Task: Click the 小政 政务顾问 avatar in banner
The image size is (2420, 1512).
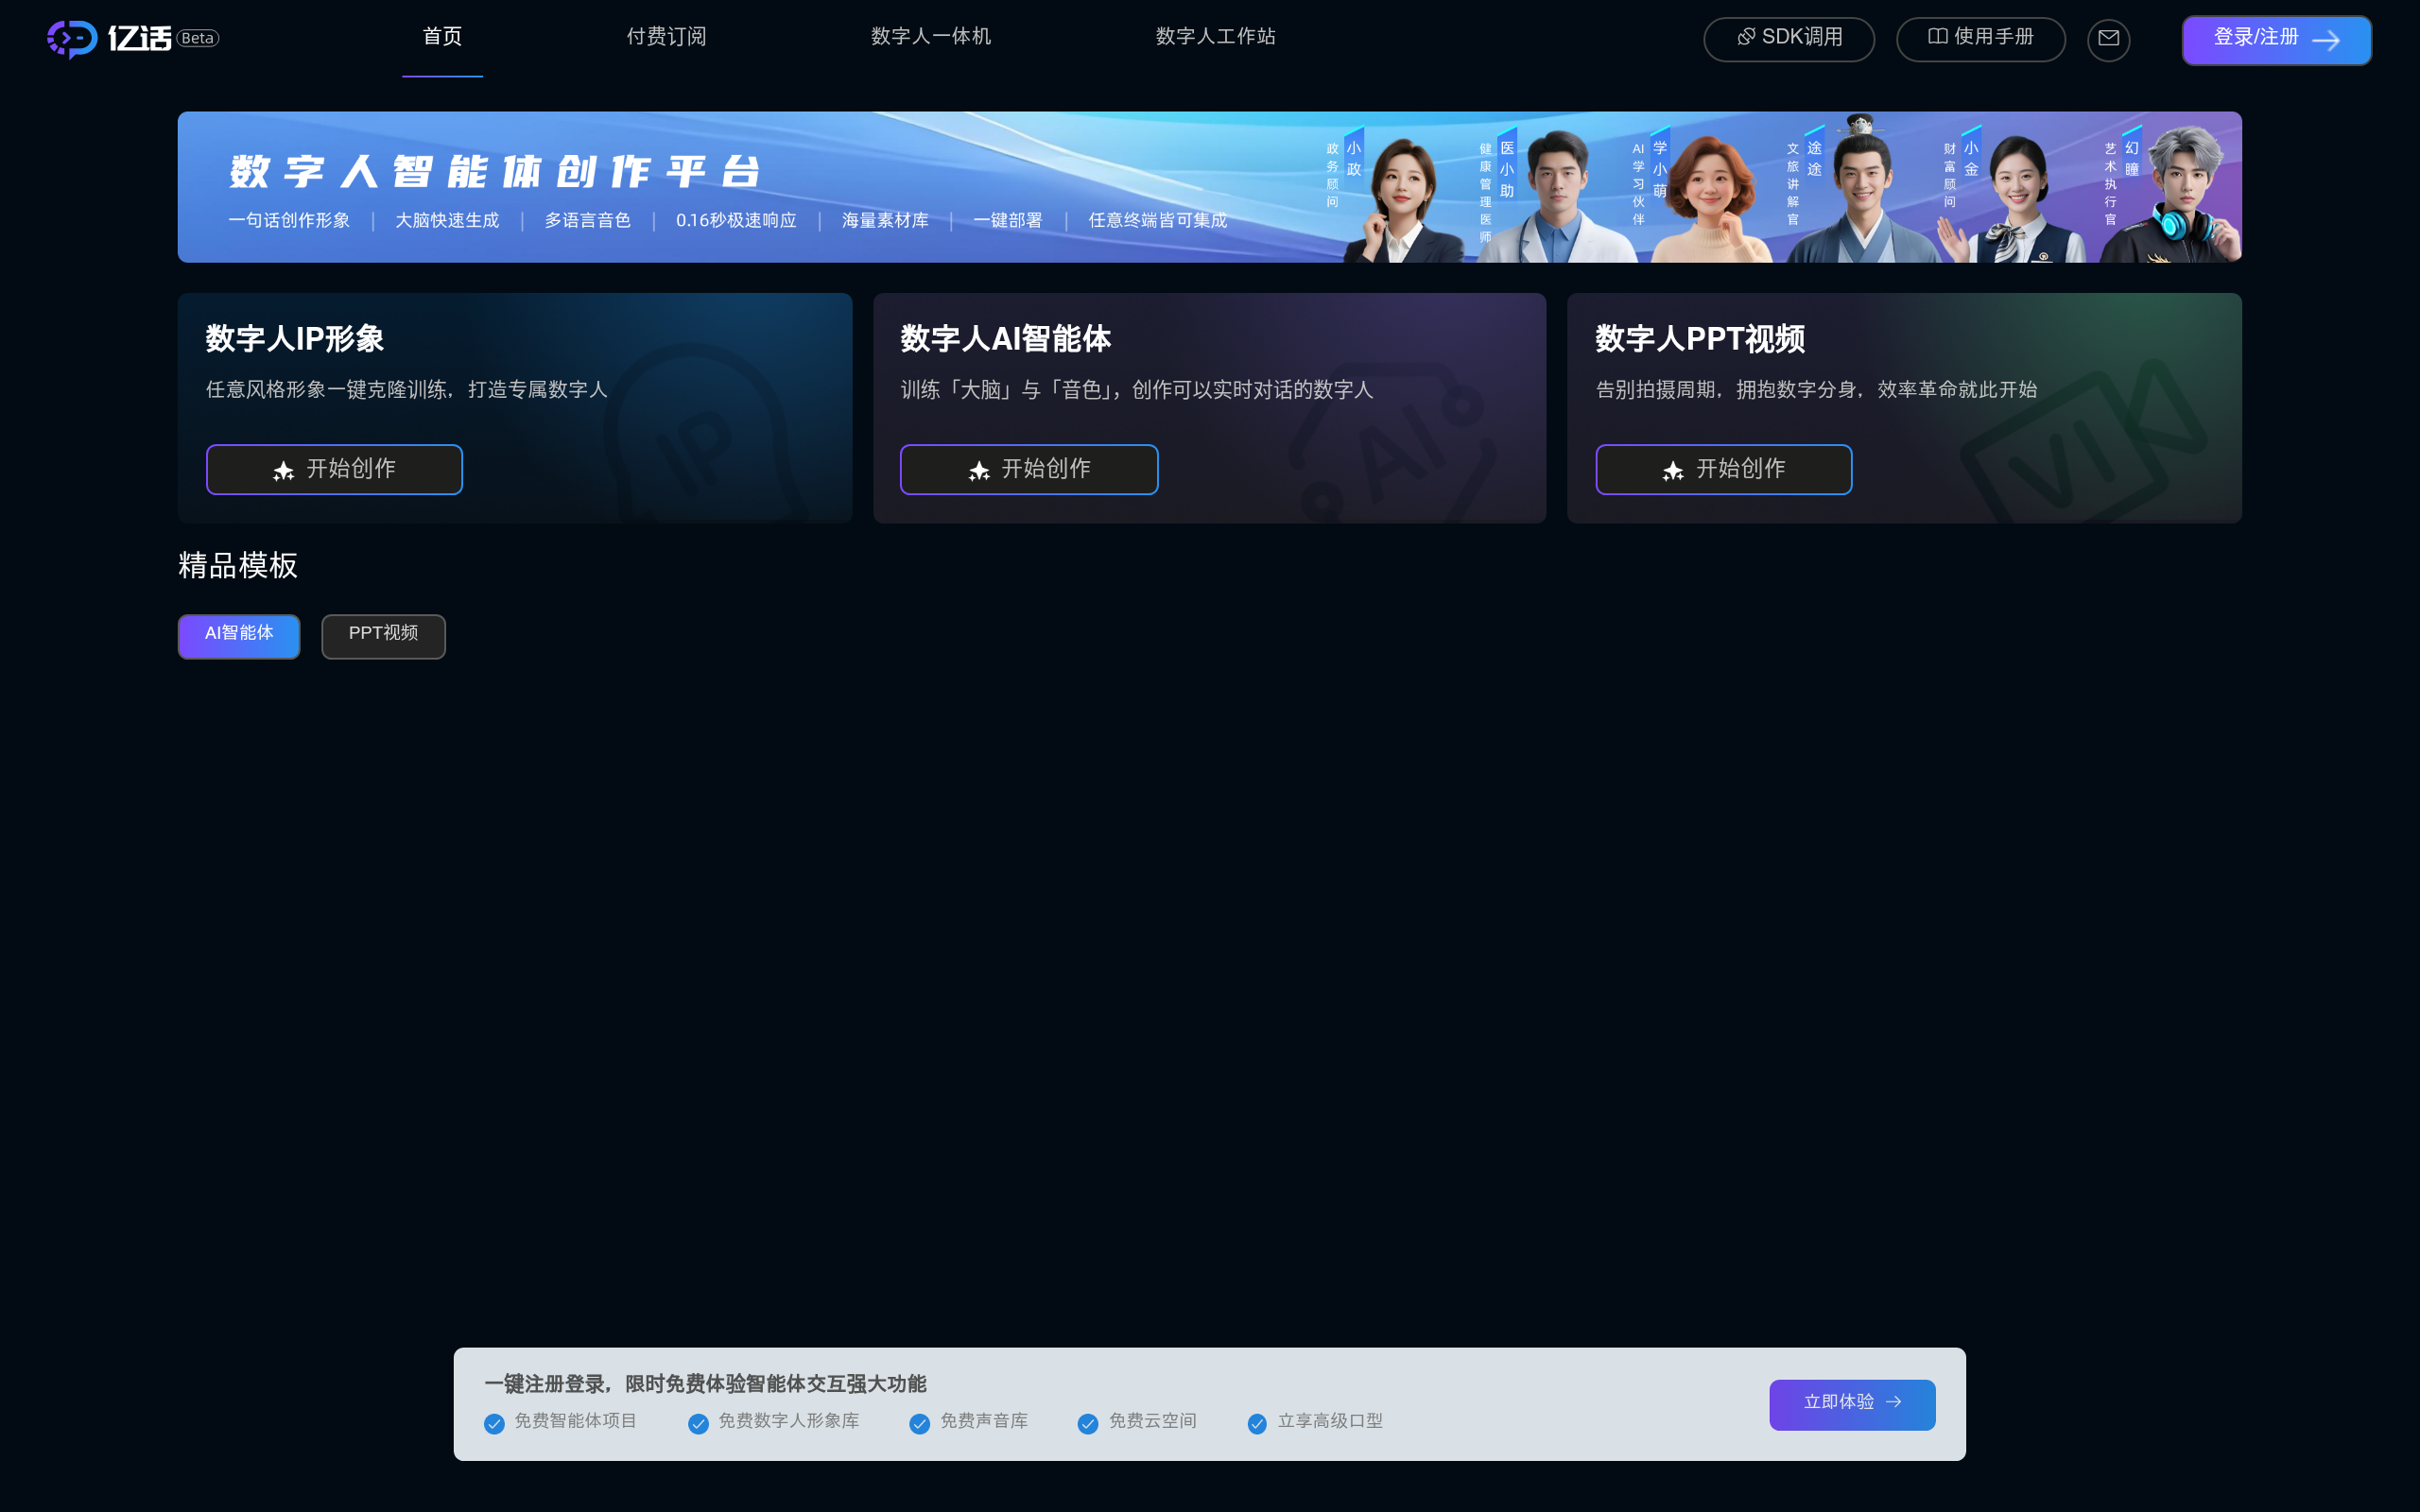Action: 1402,199
